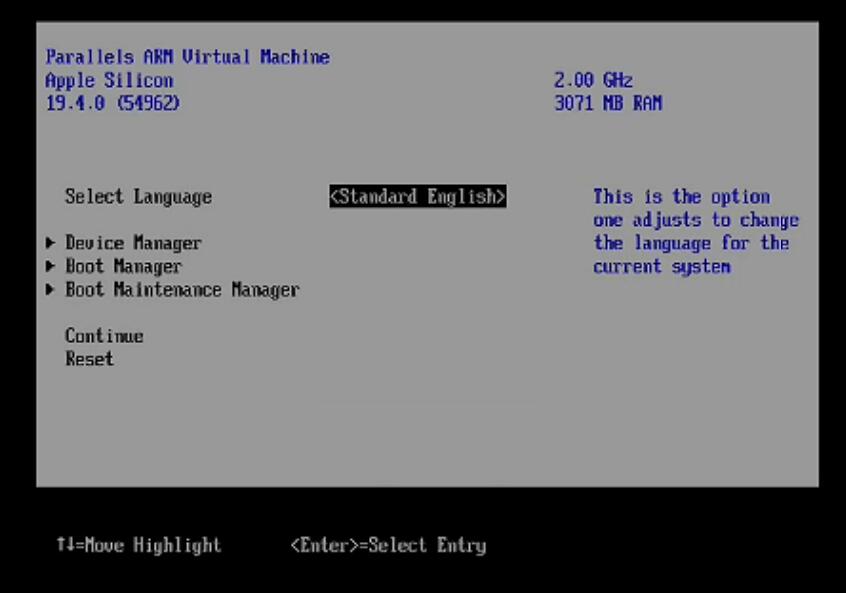Click the 19.4.0 (54962) version number
Screen dimensions: 846x593
click(112, 103)
